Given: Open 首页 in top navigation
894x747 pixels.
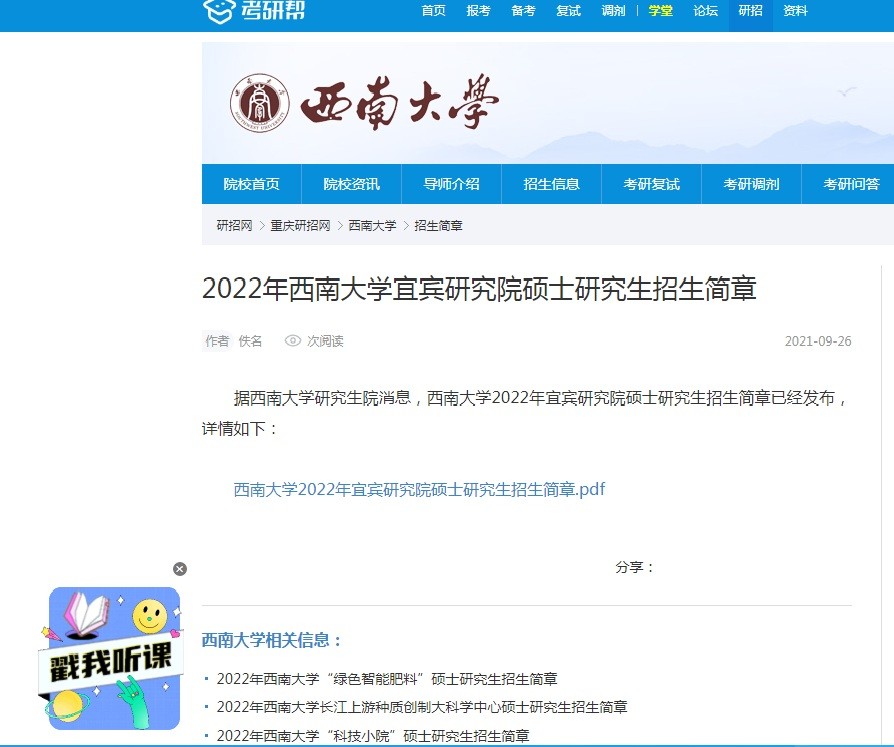Looking at the screenshot, I should (433, 11).
